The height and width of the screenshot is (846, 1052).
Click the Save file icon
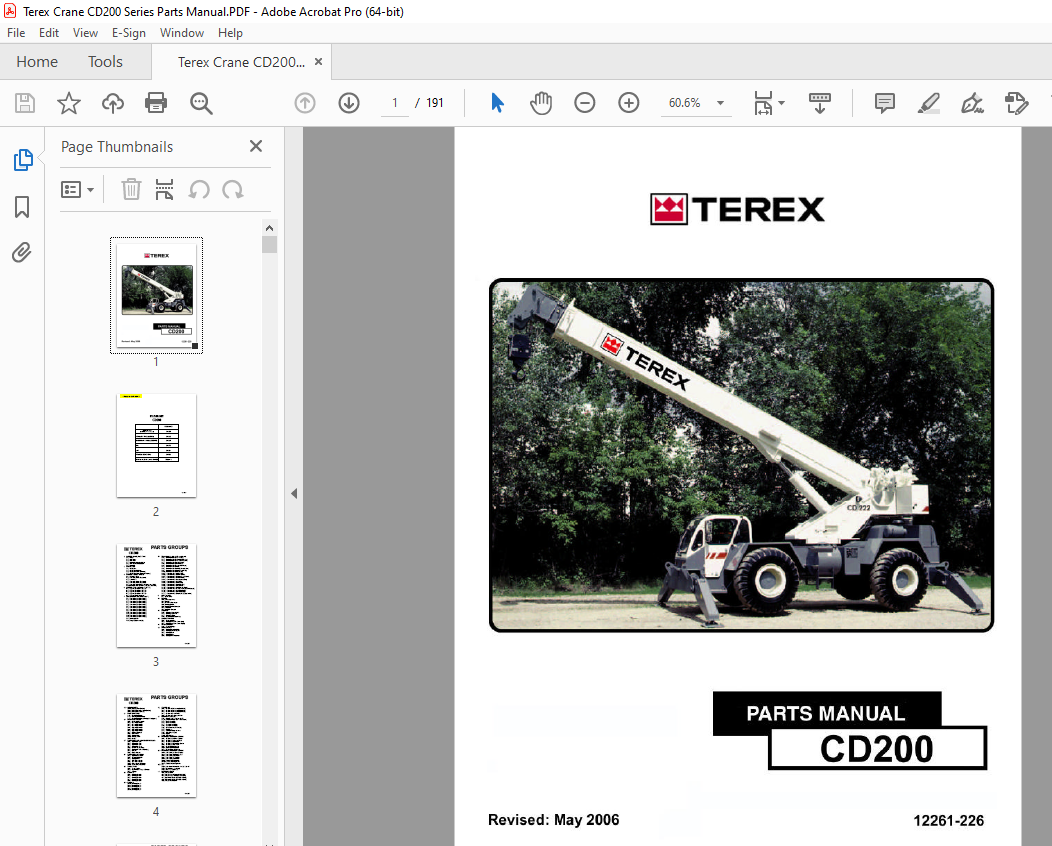25,103
